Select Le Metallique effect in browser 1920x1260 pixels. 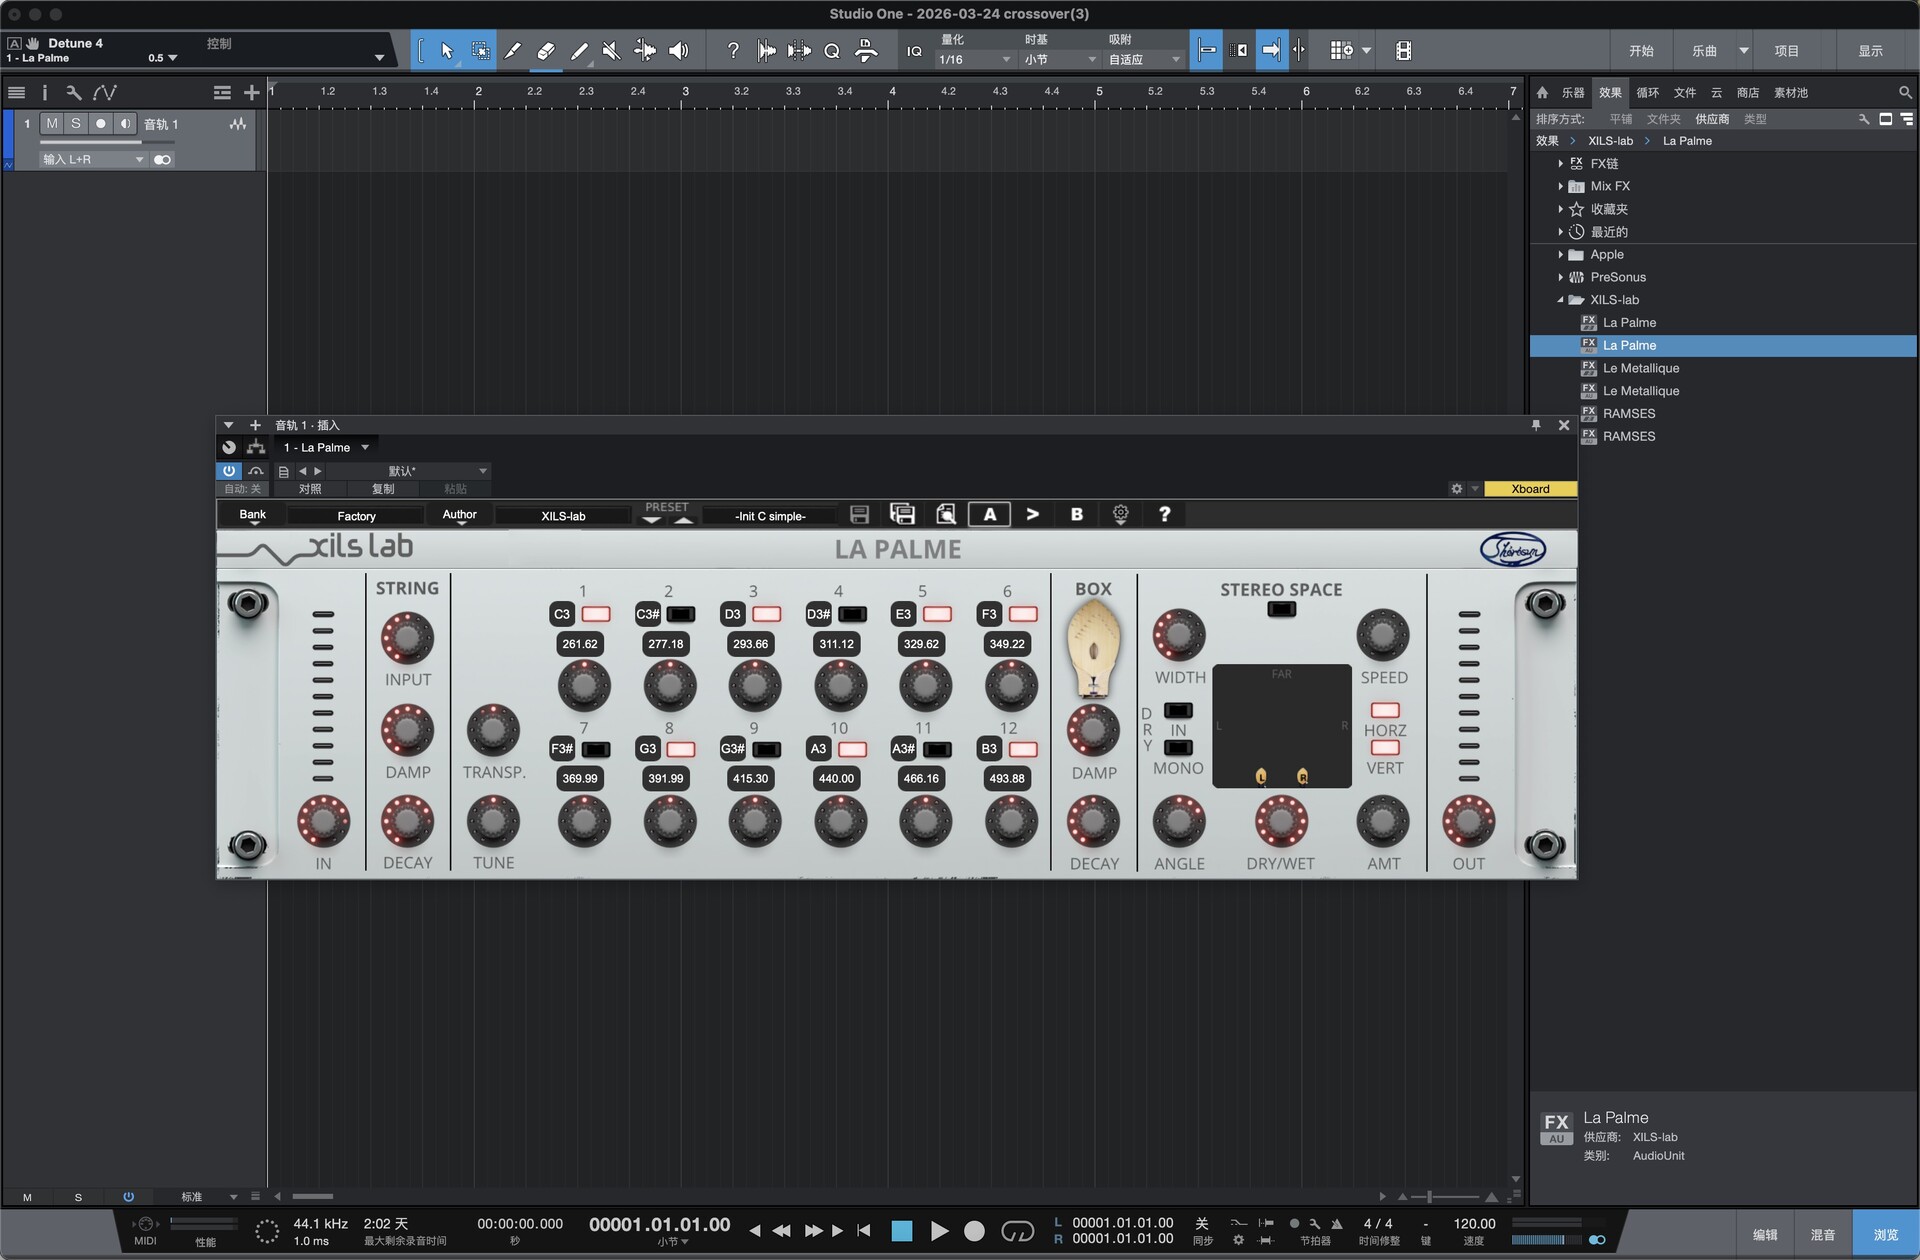1640,368
